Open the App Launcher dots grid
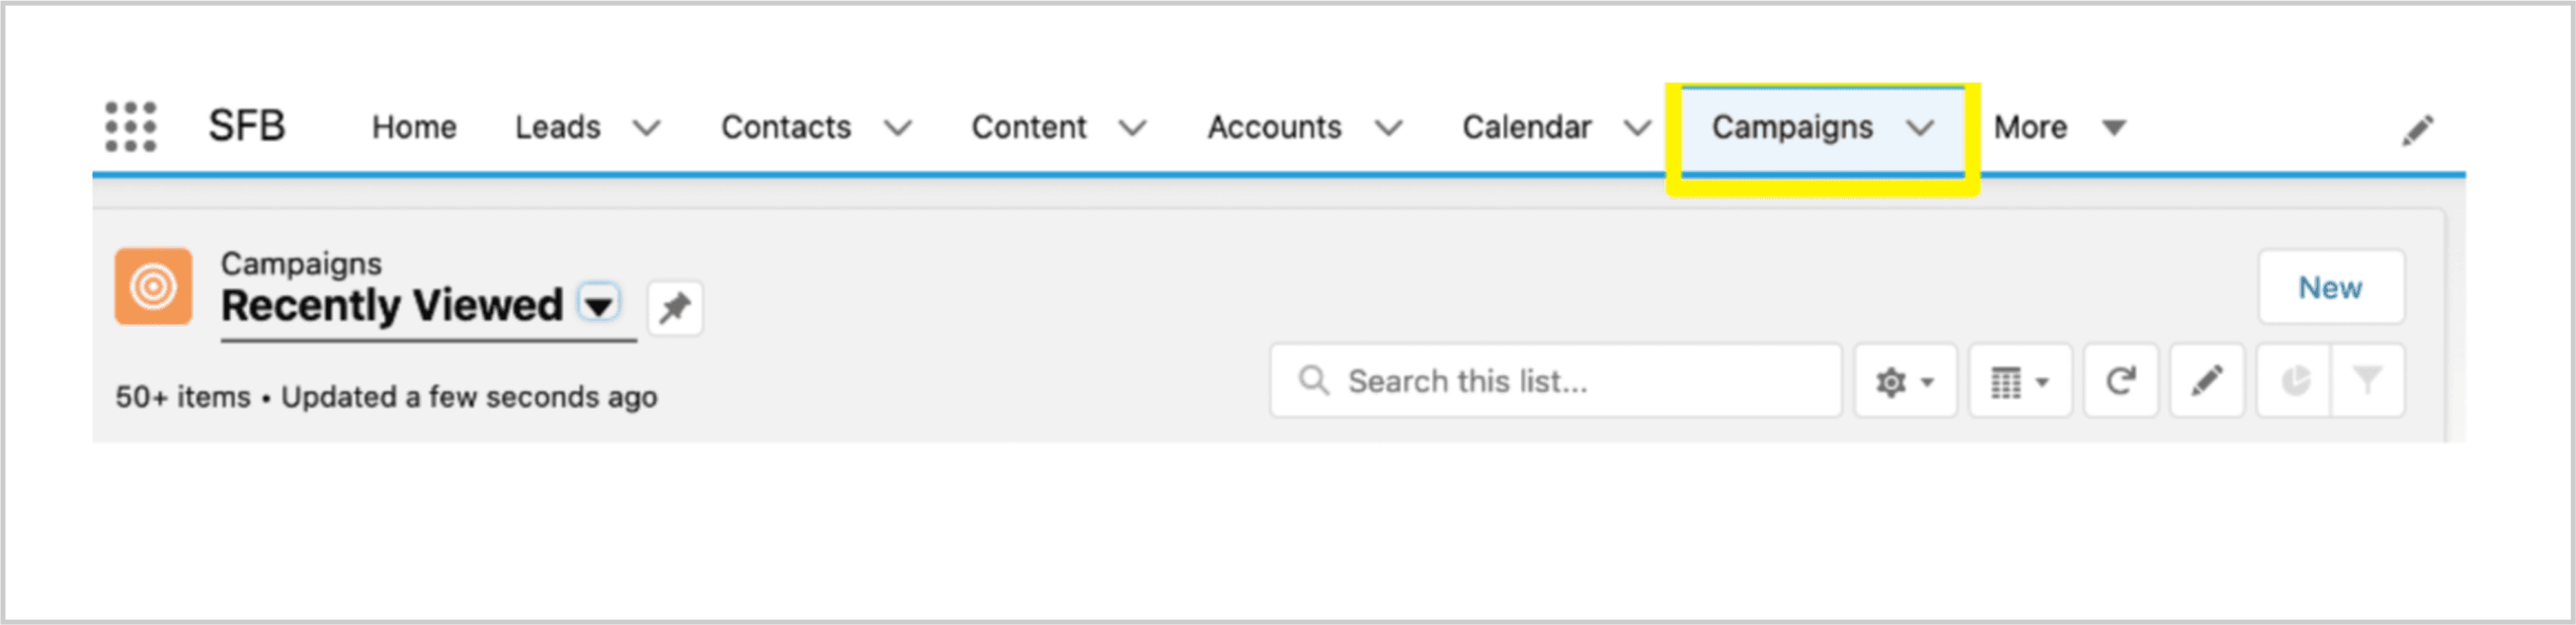The image size is (2576, 625). point(131,127)
